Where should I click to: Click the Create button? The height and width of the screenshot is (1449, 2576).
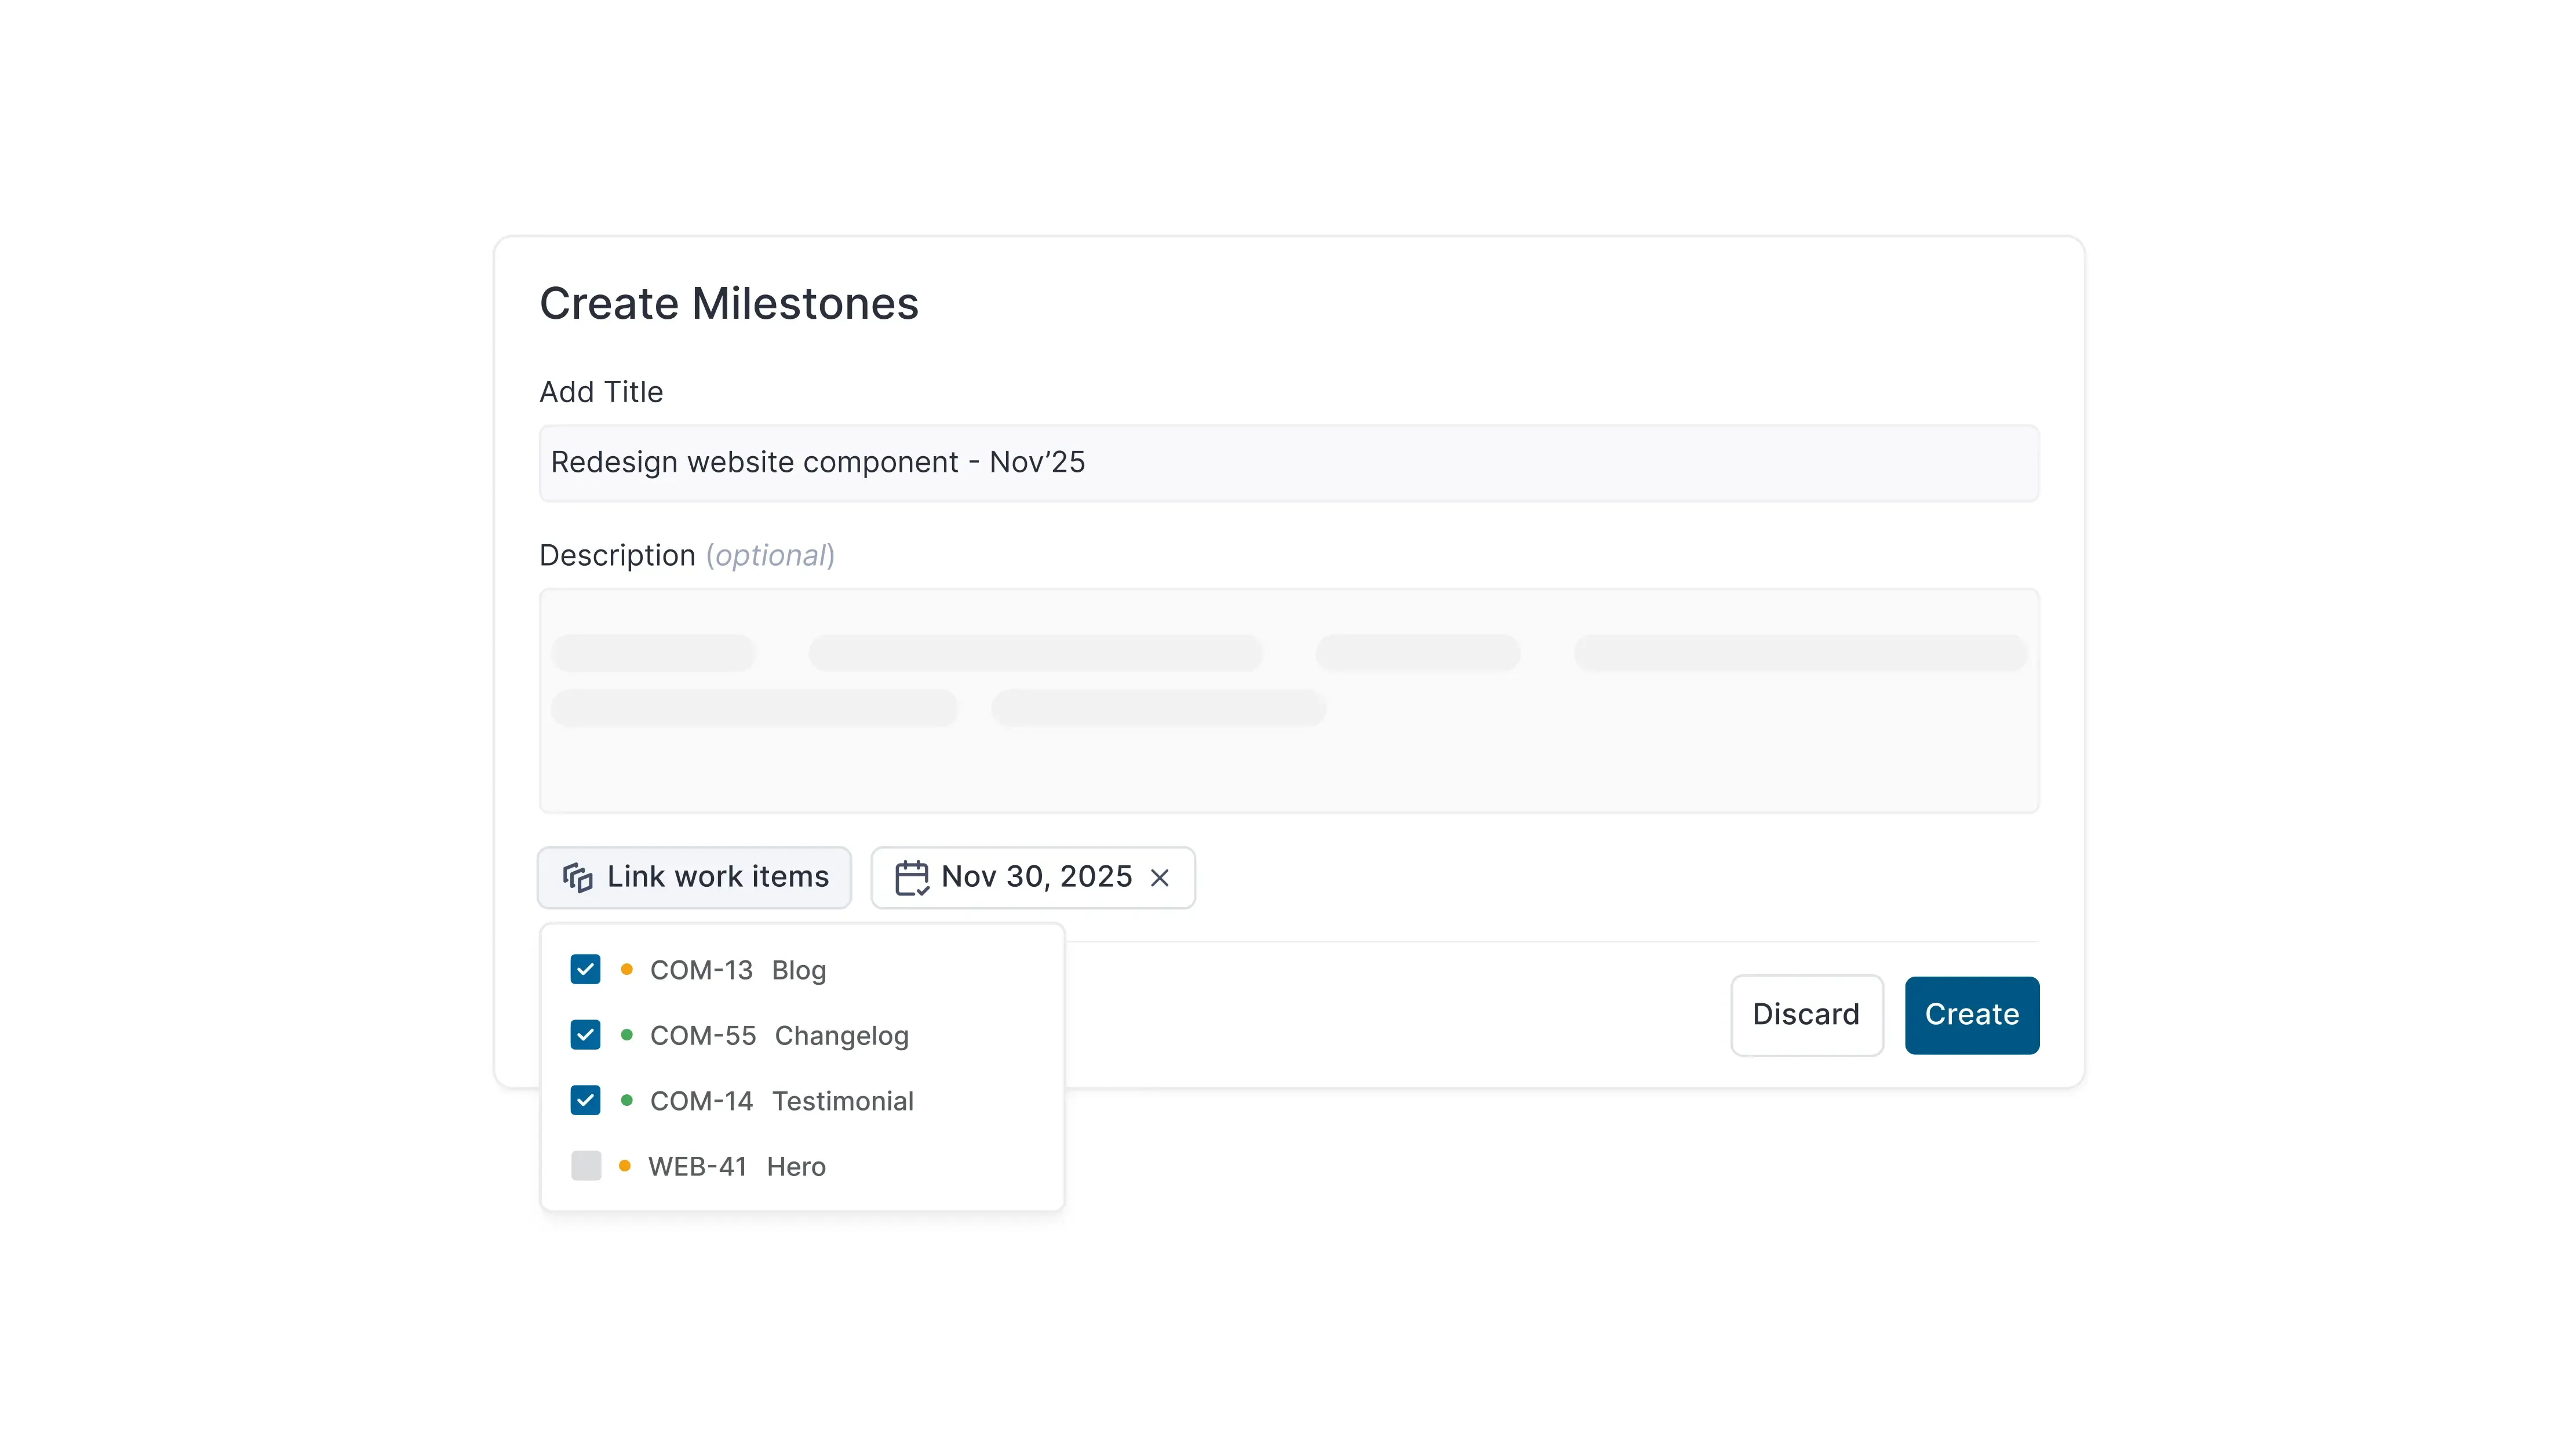point(1971,1015)
